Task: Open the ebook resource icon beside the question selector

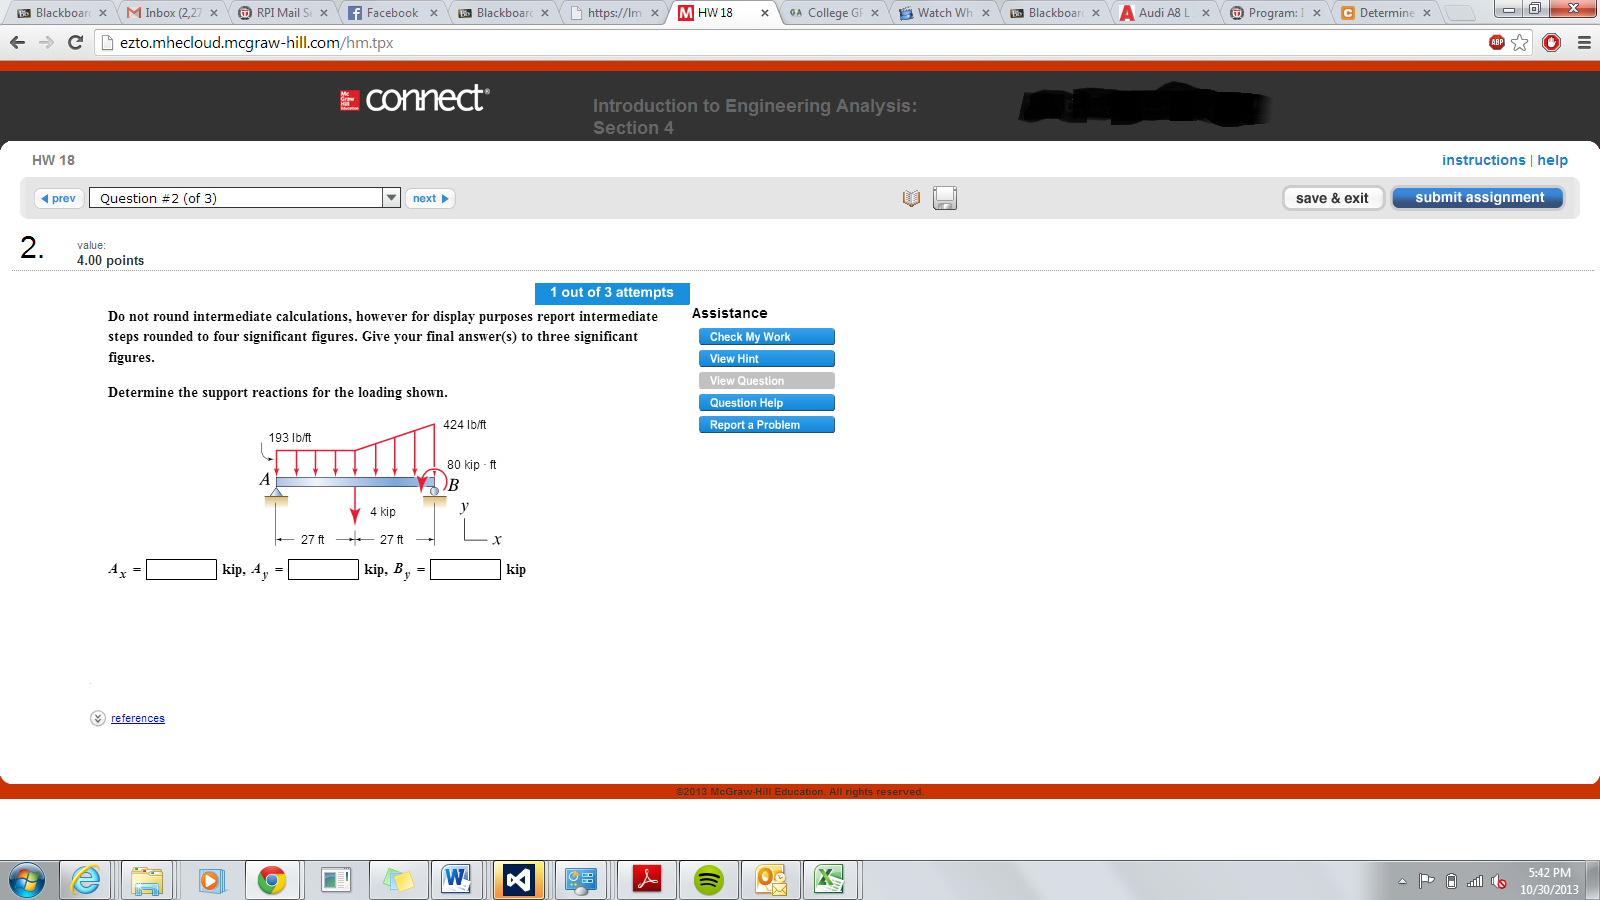Action: tap(910, 198)
